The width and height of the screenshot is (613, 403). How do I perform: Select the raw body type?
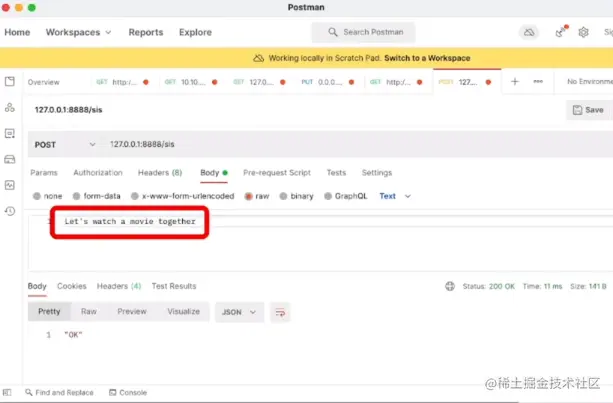coord(248,196)
